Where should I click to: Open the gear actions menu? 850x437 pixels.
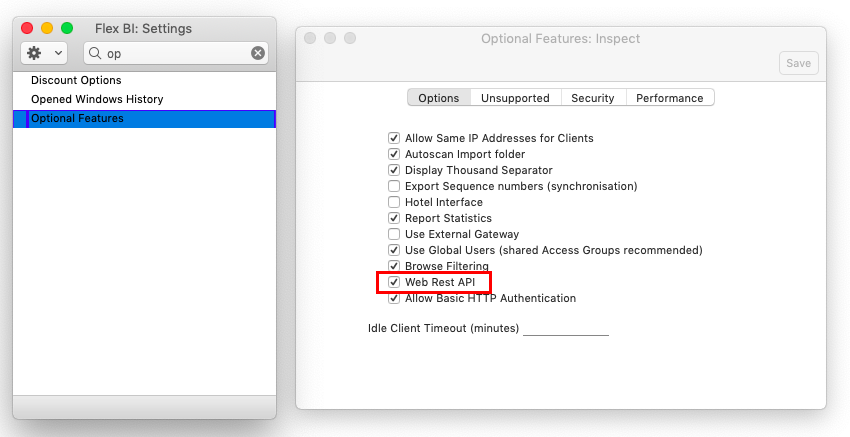(43, 53)
